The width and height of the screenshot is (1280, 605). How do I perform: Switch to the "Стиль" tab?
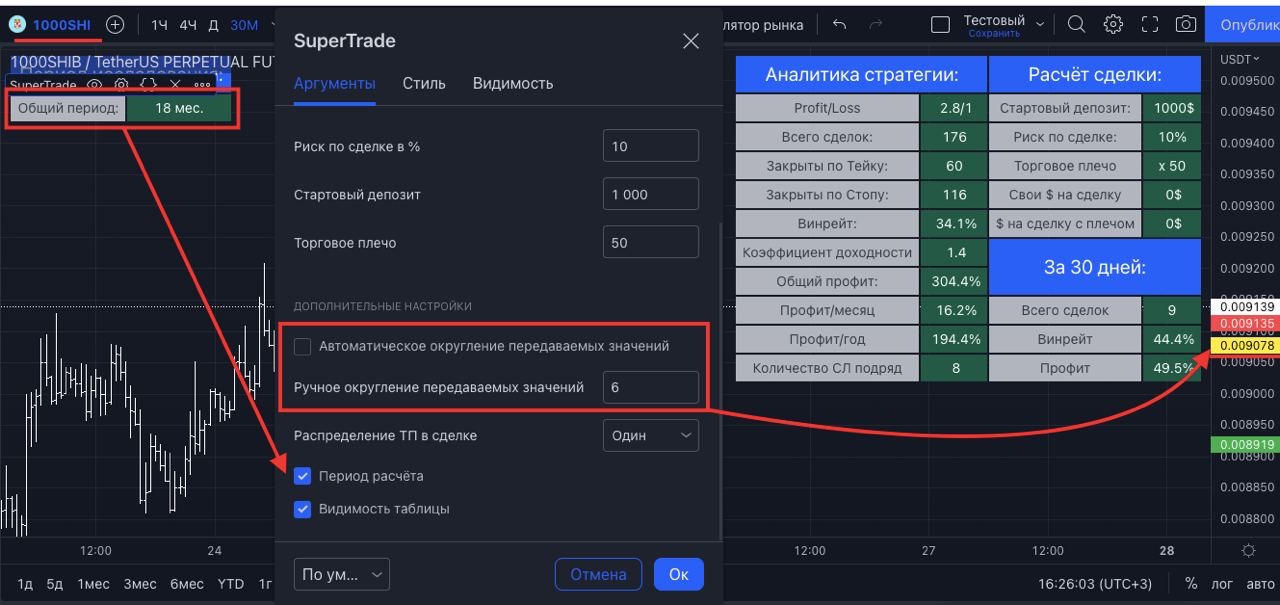click(424, 84)
